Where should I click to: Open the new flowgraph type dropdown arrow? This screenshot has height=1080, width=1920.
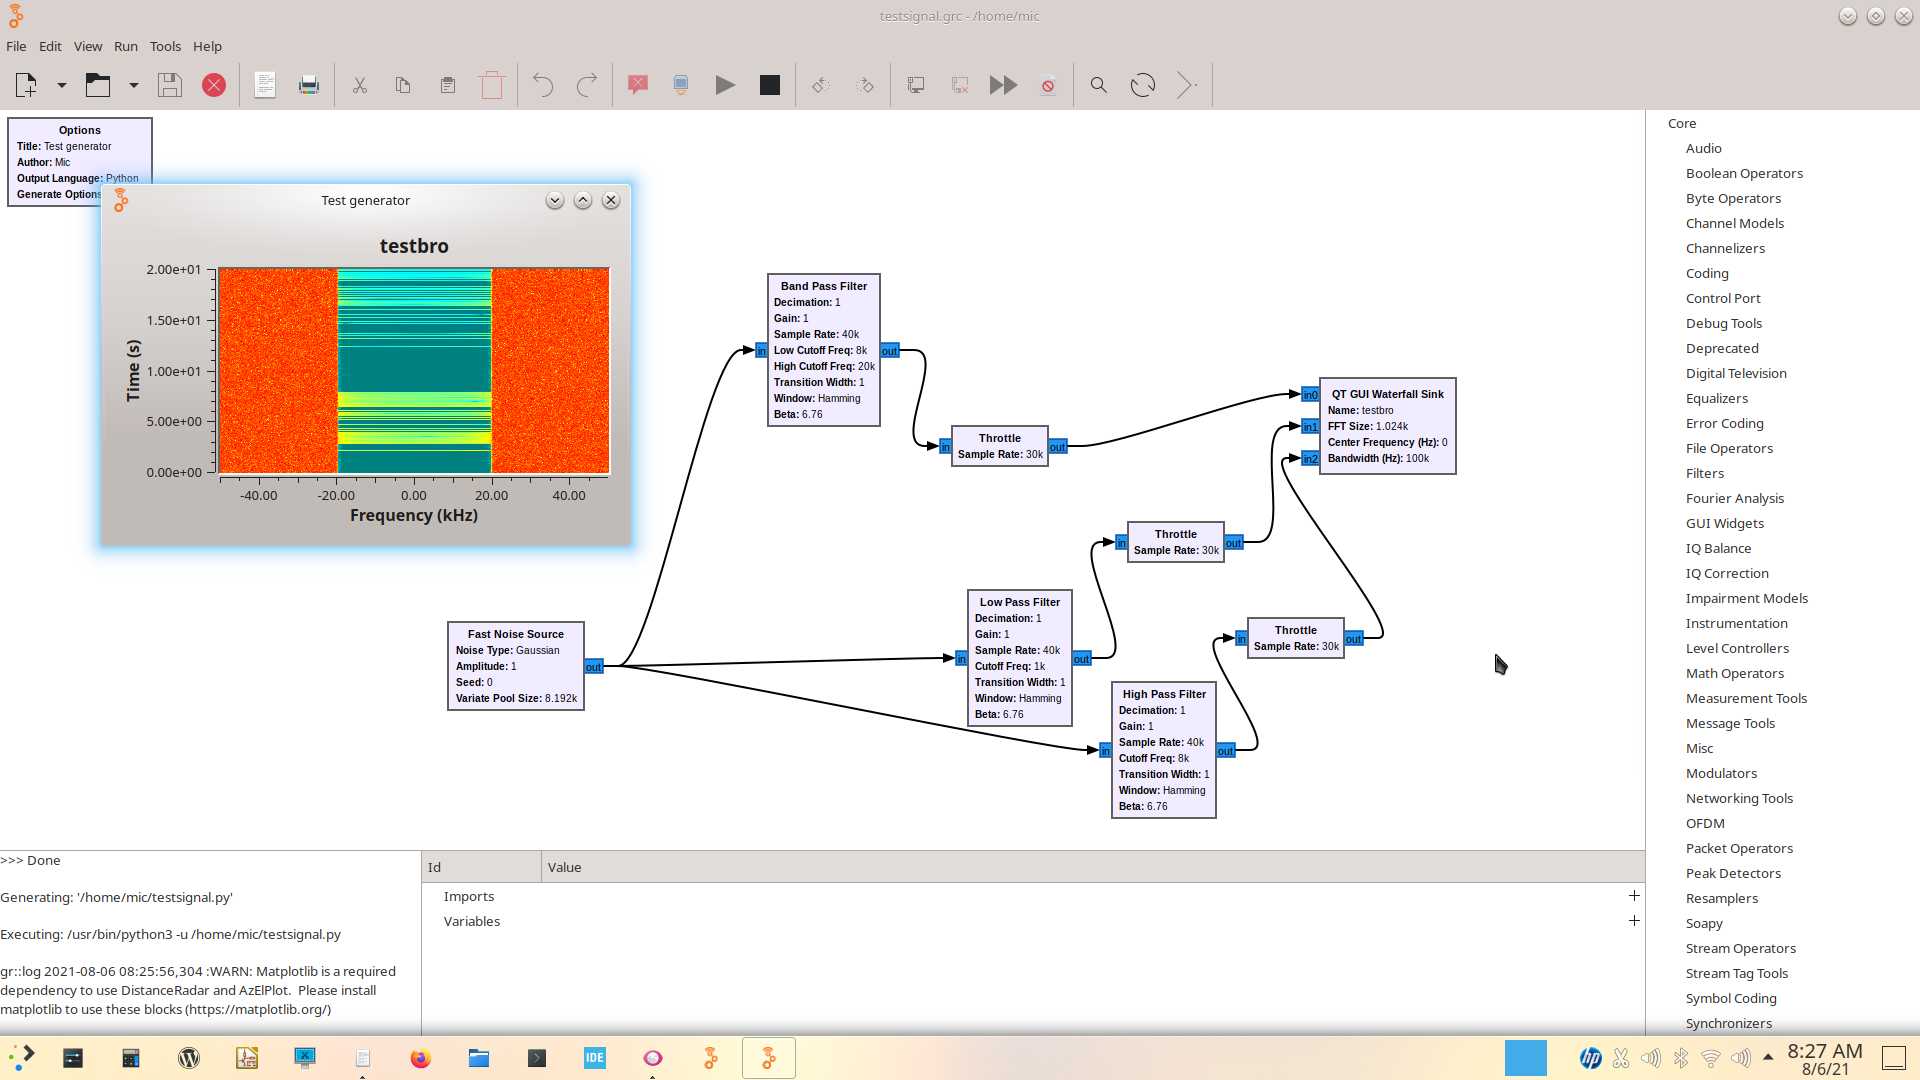point(62,85)
